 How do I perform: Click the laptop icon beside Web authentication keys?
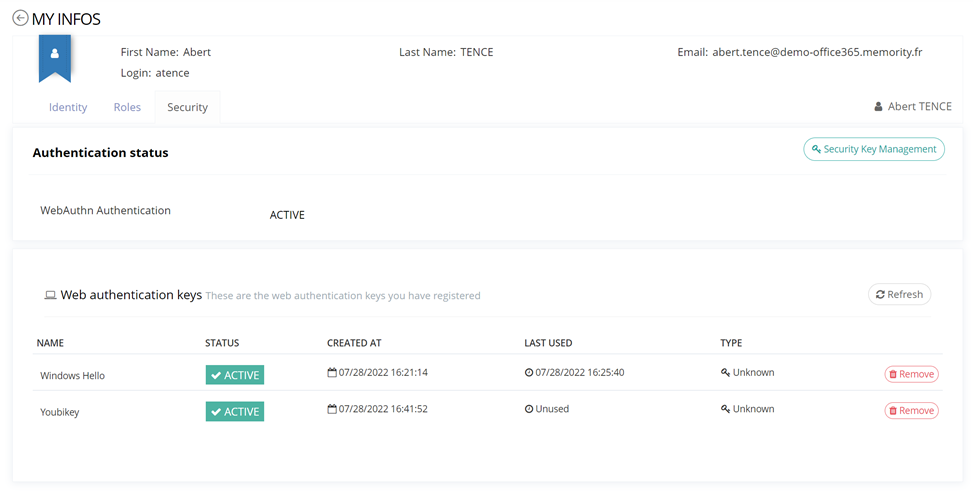50,296
